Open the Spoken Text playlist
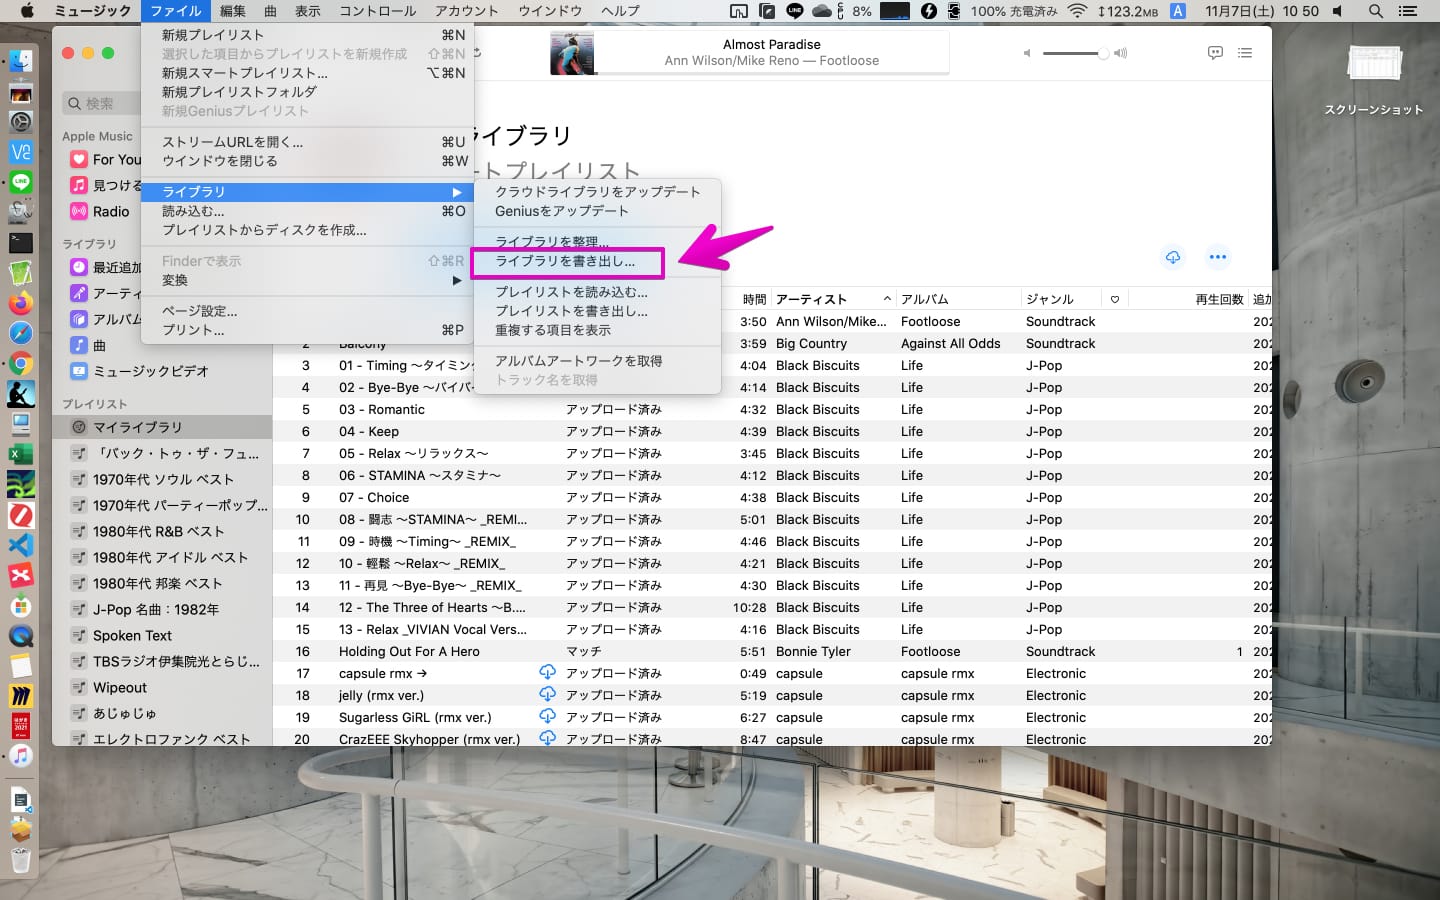This screenshot has width=1440, height=900. [162, 635]
